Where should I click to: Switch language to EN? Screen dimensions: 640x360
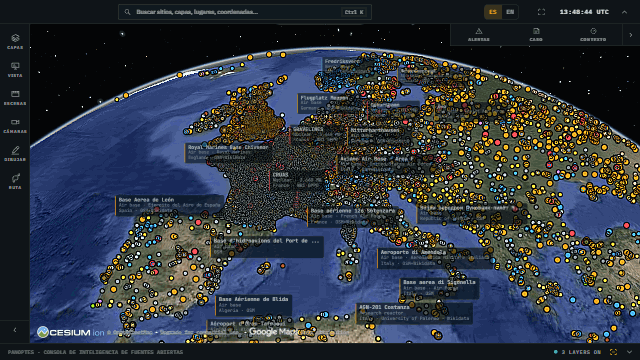click(510, 12)
